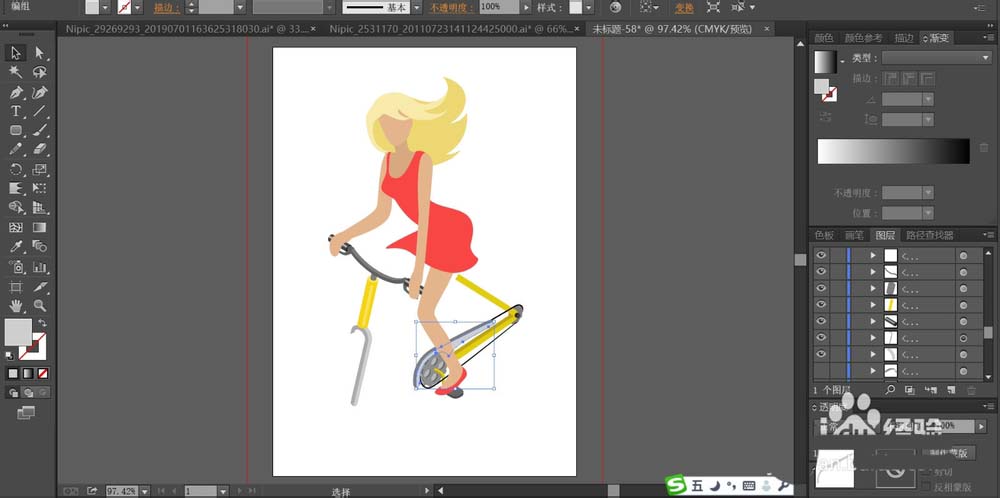Select the Rotate tool
The width and height of the screenshot is (1000, 498).
coord(16,170)
